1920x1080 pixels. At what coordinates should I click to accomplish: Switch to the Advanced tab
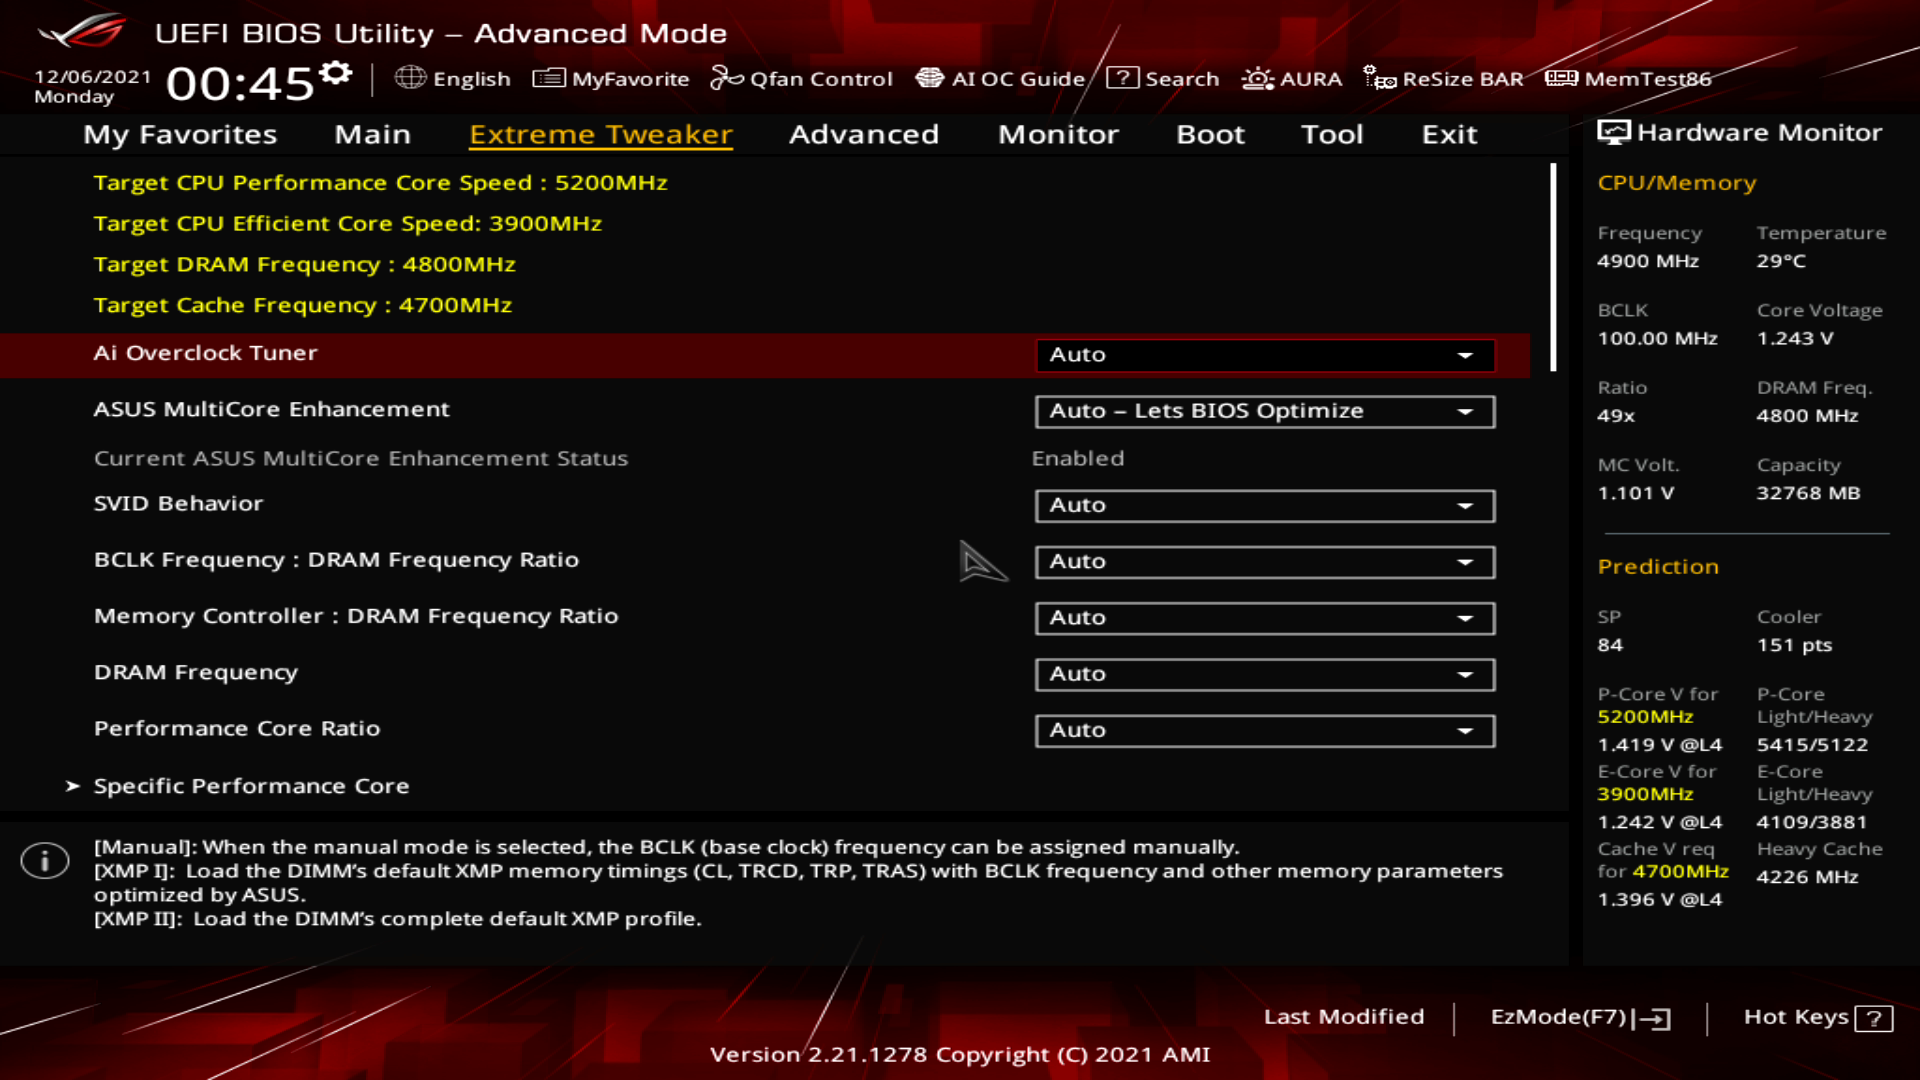[864, 134]
